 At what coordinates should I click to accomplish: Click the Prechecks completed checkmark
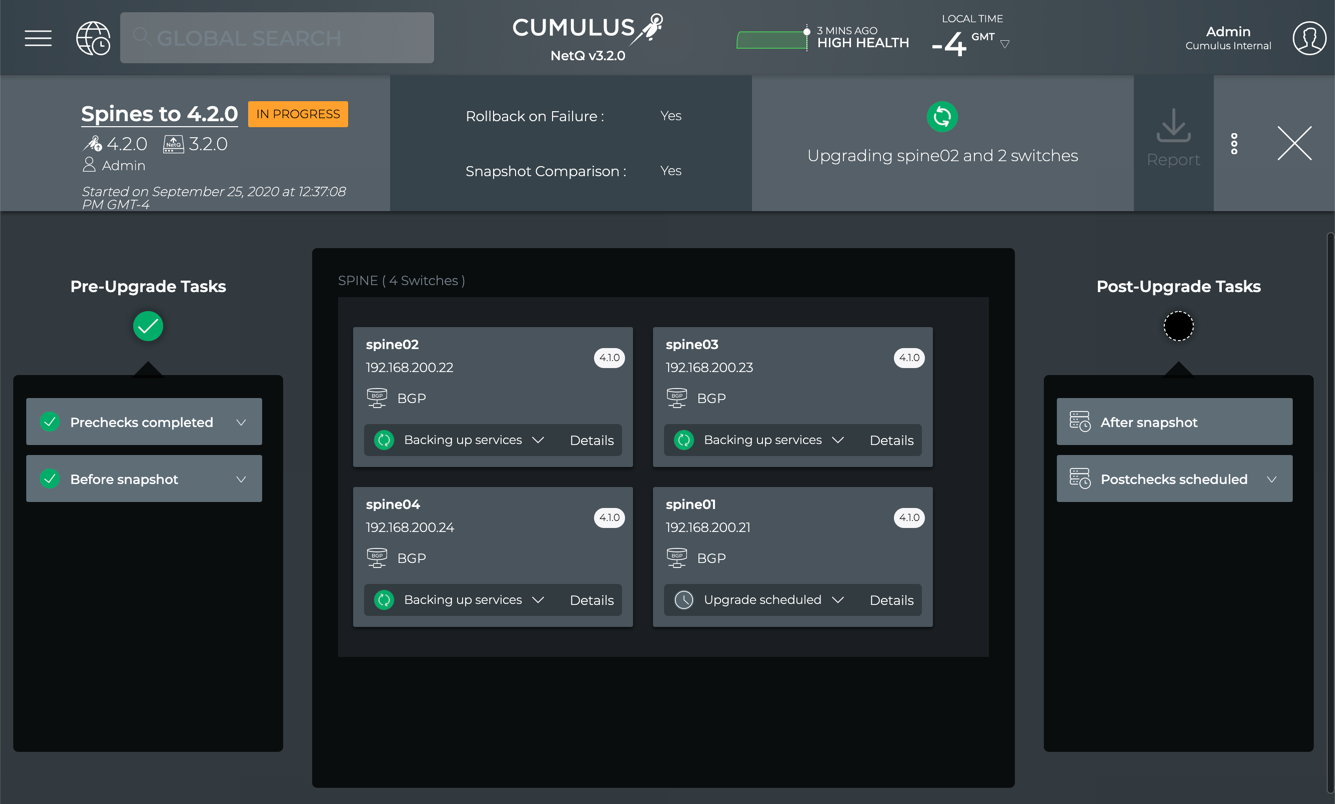click(x=50, y=422)
